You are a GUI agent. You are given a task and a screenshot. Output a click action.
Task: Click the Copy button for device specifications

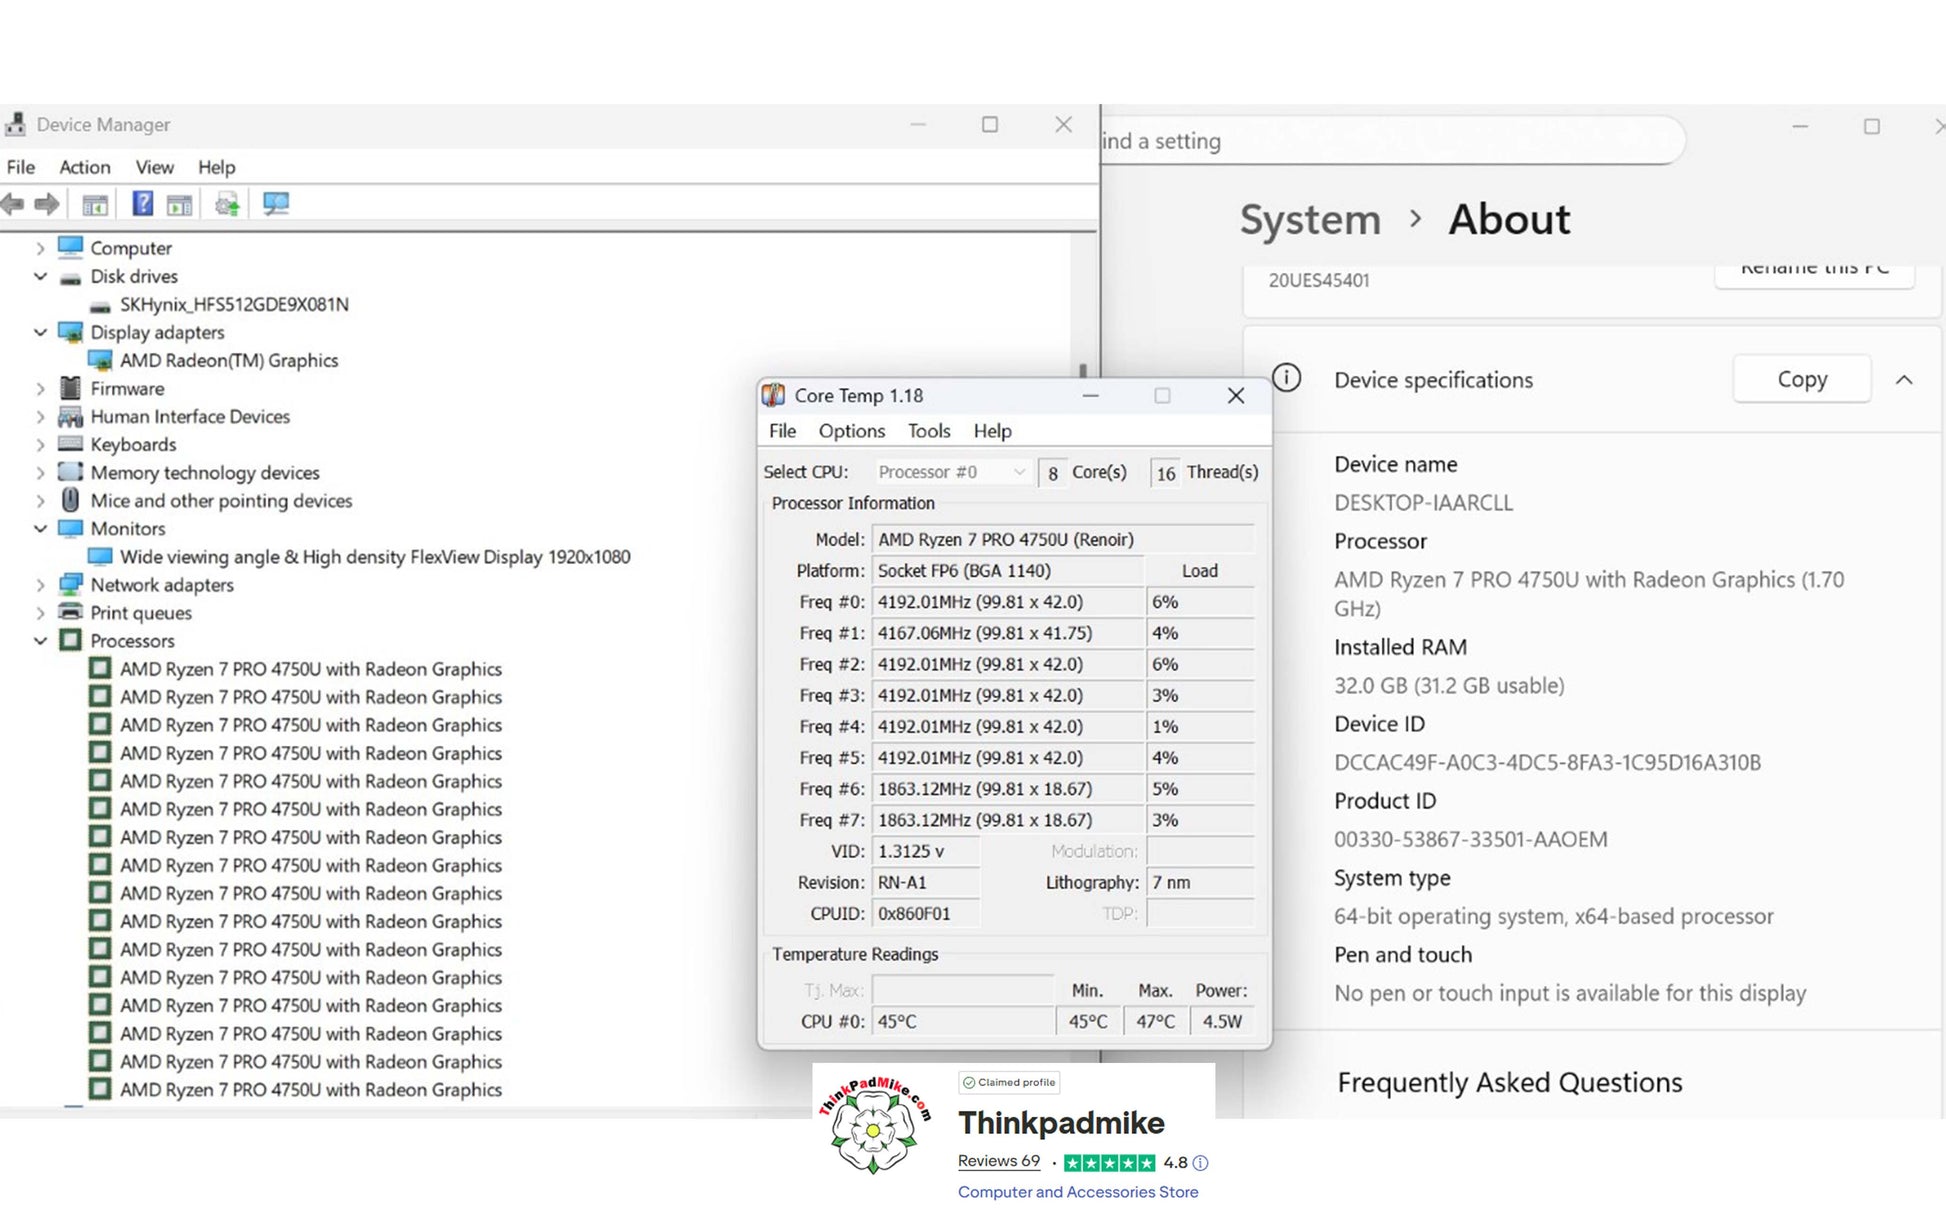click(x=1801, y=379)
